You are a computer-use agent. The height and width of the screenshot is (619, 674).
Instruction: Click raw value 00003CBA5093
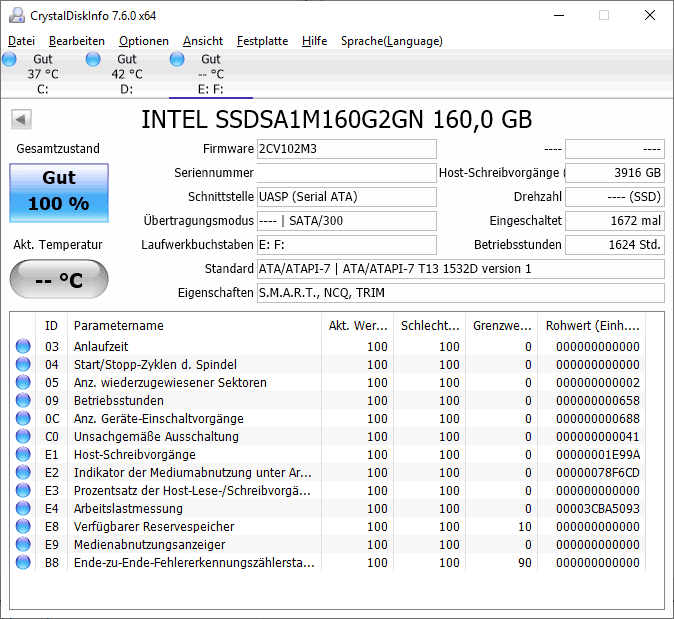coord(598,509)
